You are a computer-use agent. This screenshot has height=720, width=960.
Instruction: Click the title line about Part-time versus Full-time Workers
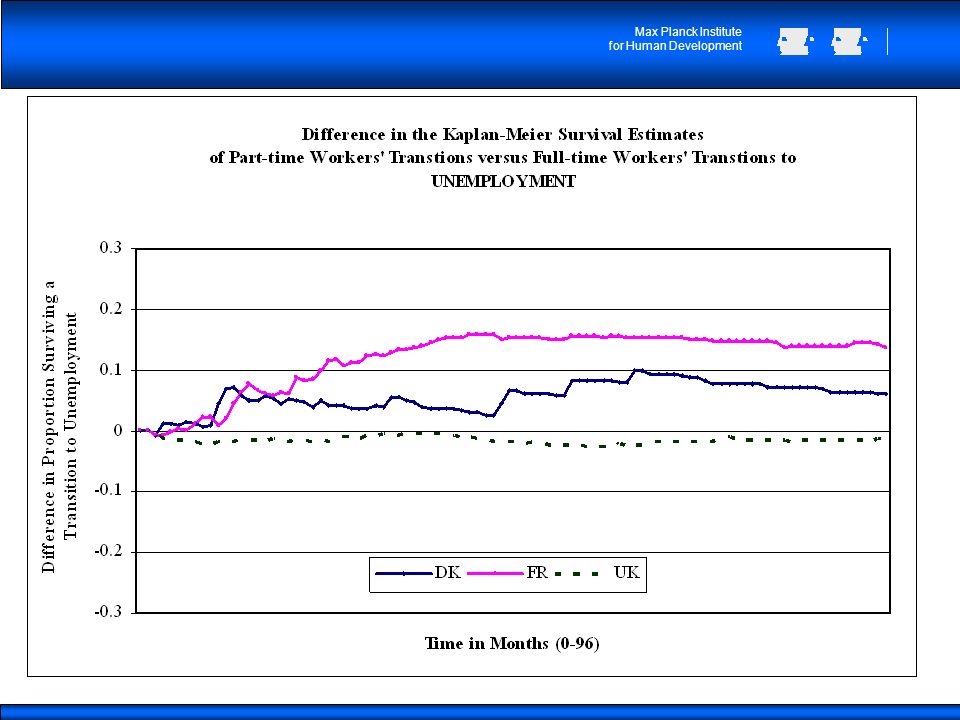point(503,157)
